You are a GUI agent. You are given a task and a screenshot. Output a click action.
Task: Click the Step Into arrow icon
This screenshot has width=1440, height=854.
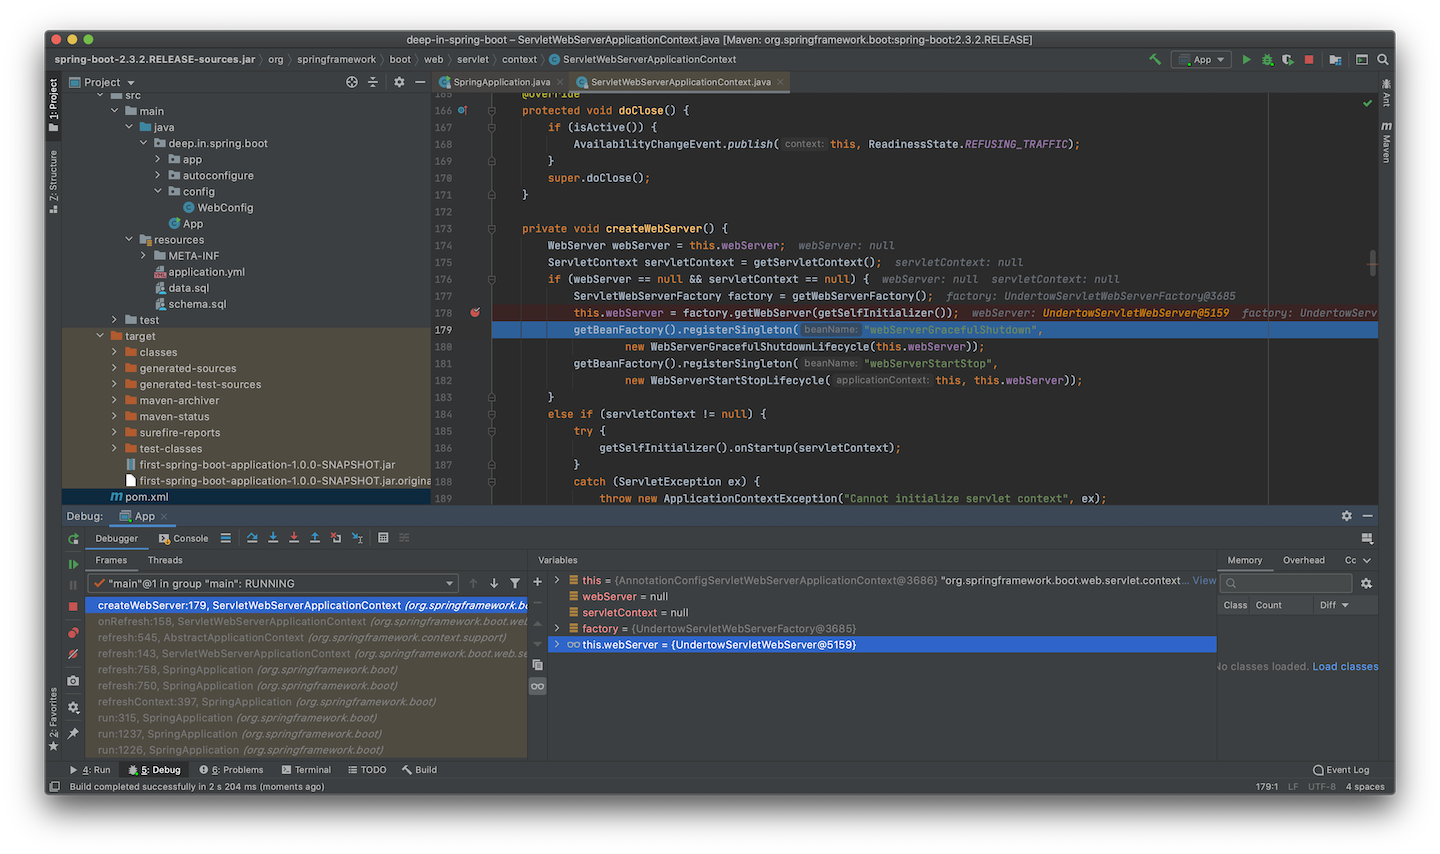click(273, 538)
